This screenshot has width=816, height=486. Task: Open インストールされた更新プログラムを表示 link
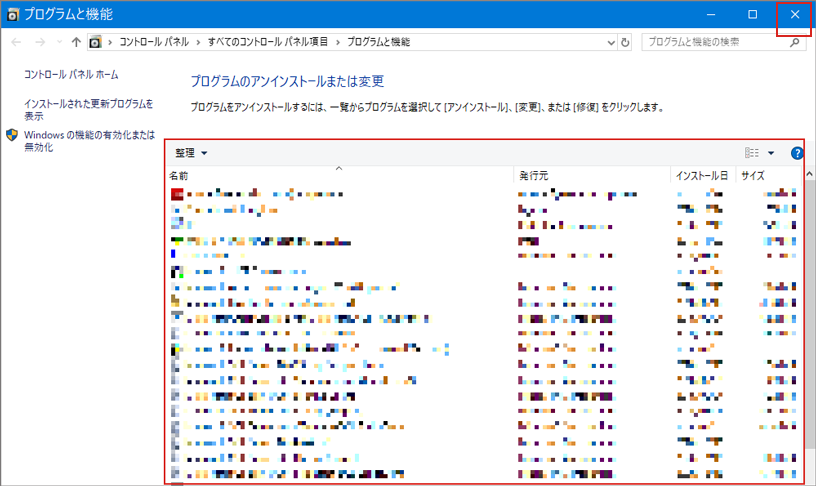(88, 109)
